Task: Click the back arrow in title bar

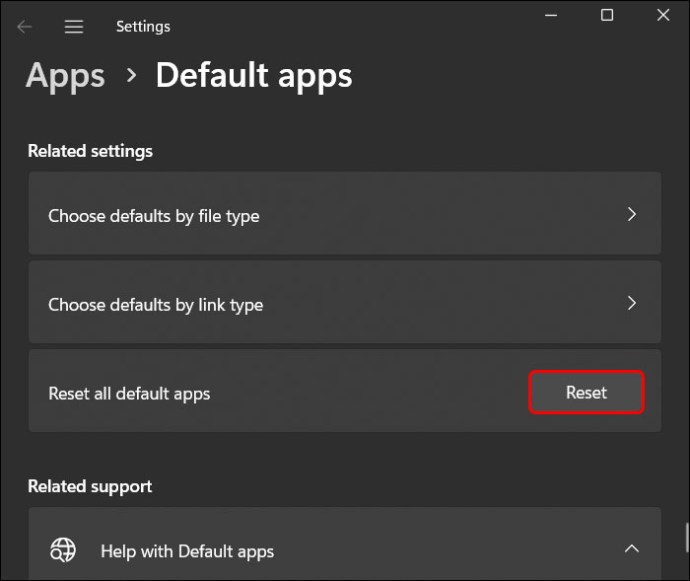Action: point(25,27)
